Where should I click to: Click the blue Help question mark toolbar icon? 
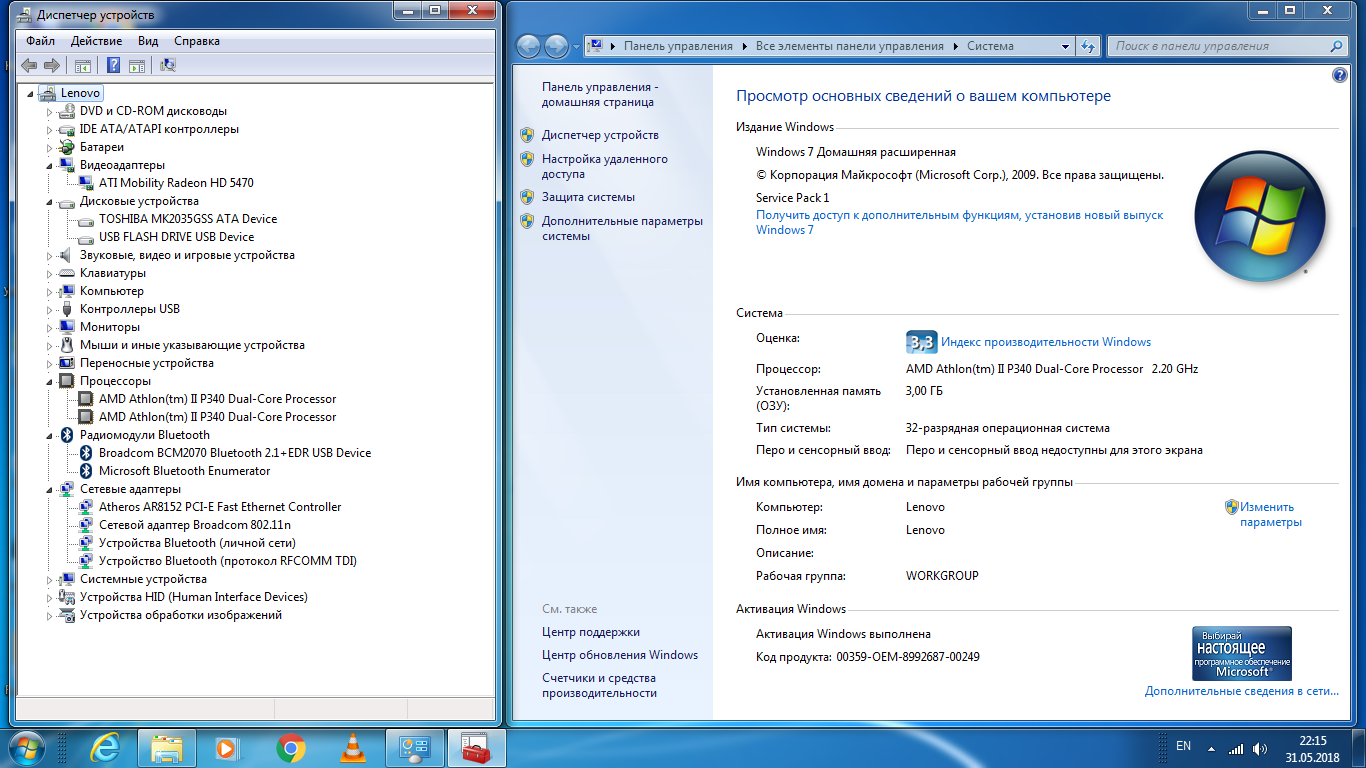113,65
